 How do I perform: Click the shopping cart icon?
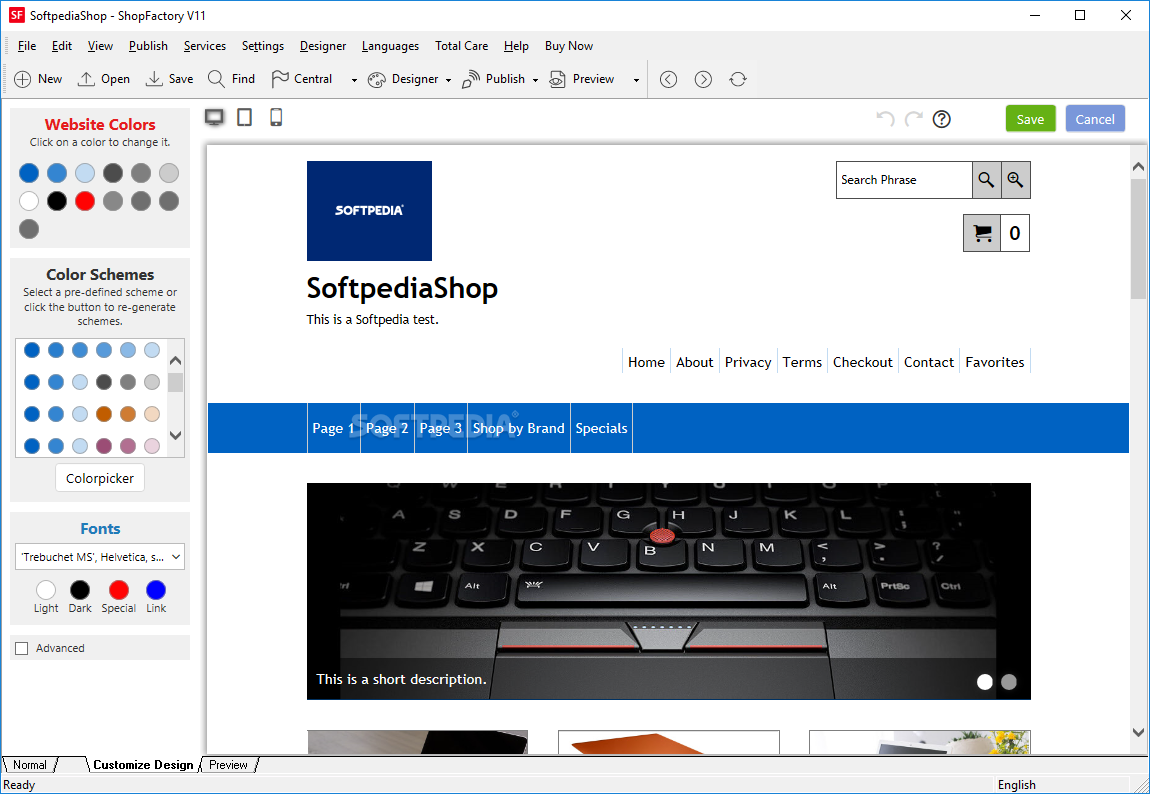click(982, 233)
